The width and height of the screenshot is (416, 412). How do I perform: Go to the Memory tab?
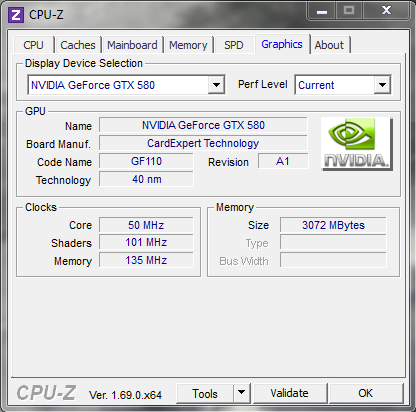[188, 45]
